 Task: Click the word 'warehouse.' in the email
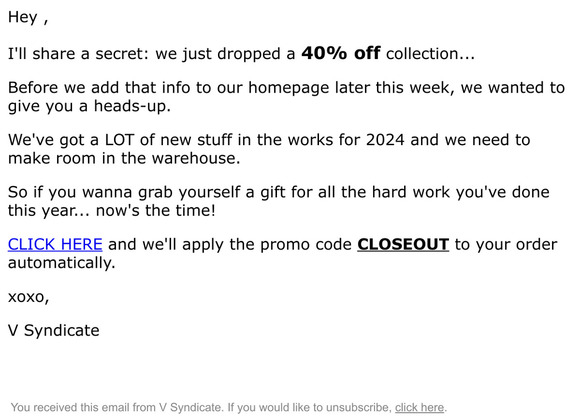(196, 158)
